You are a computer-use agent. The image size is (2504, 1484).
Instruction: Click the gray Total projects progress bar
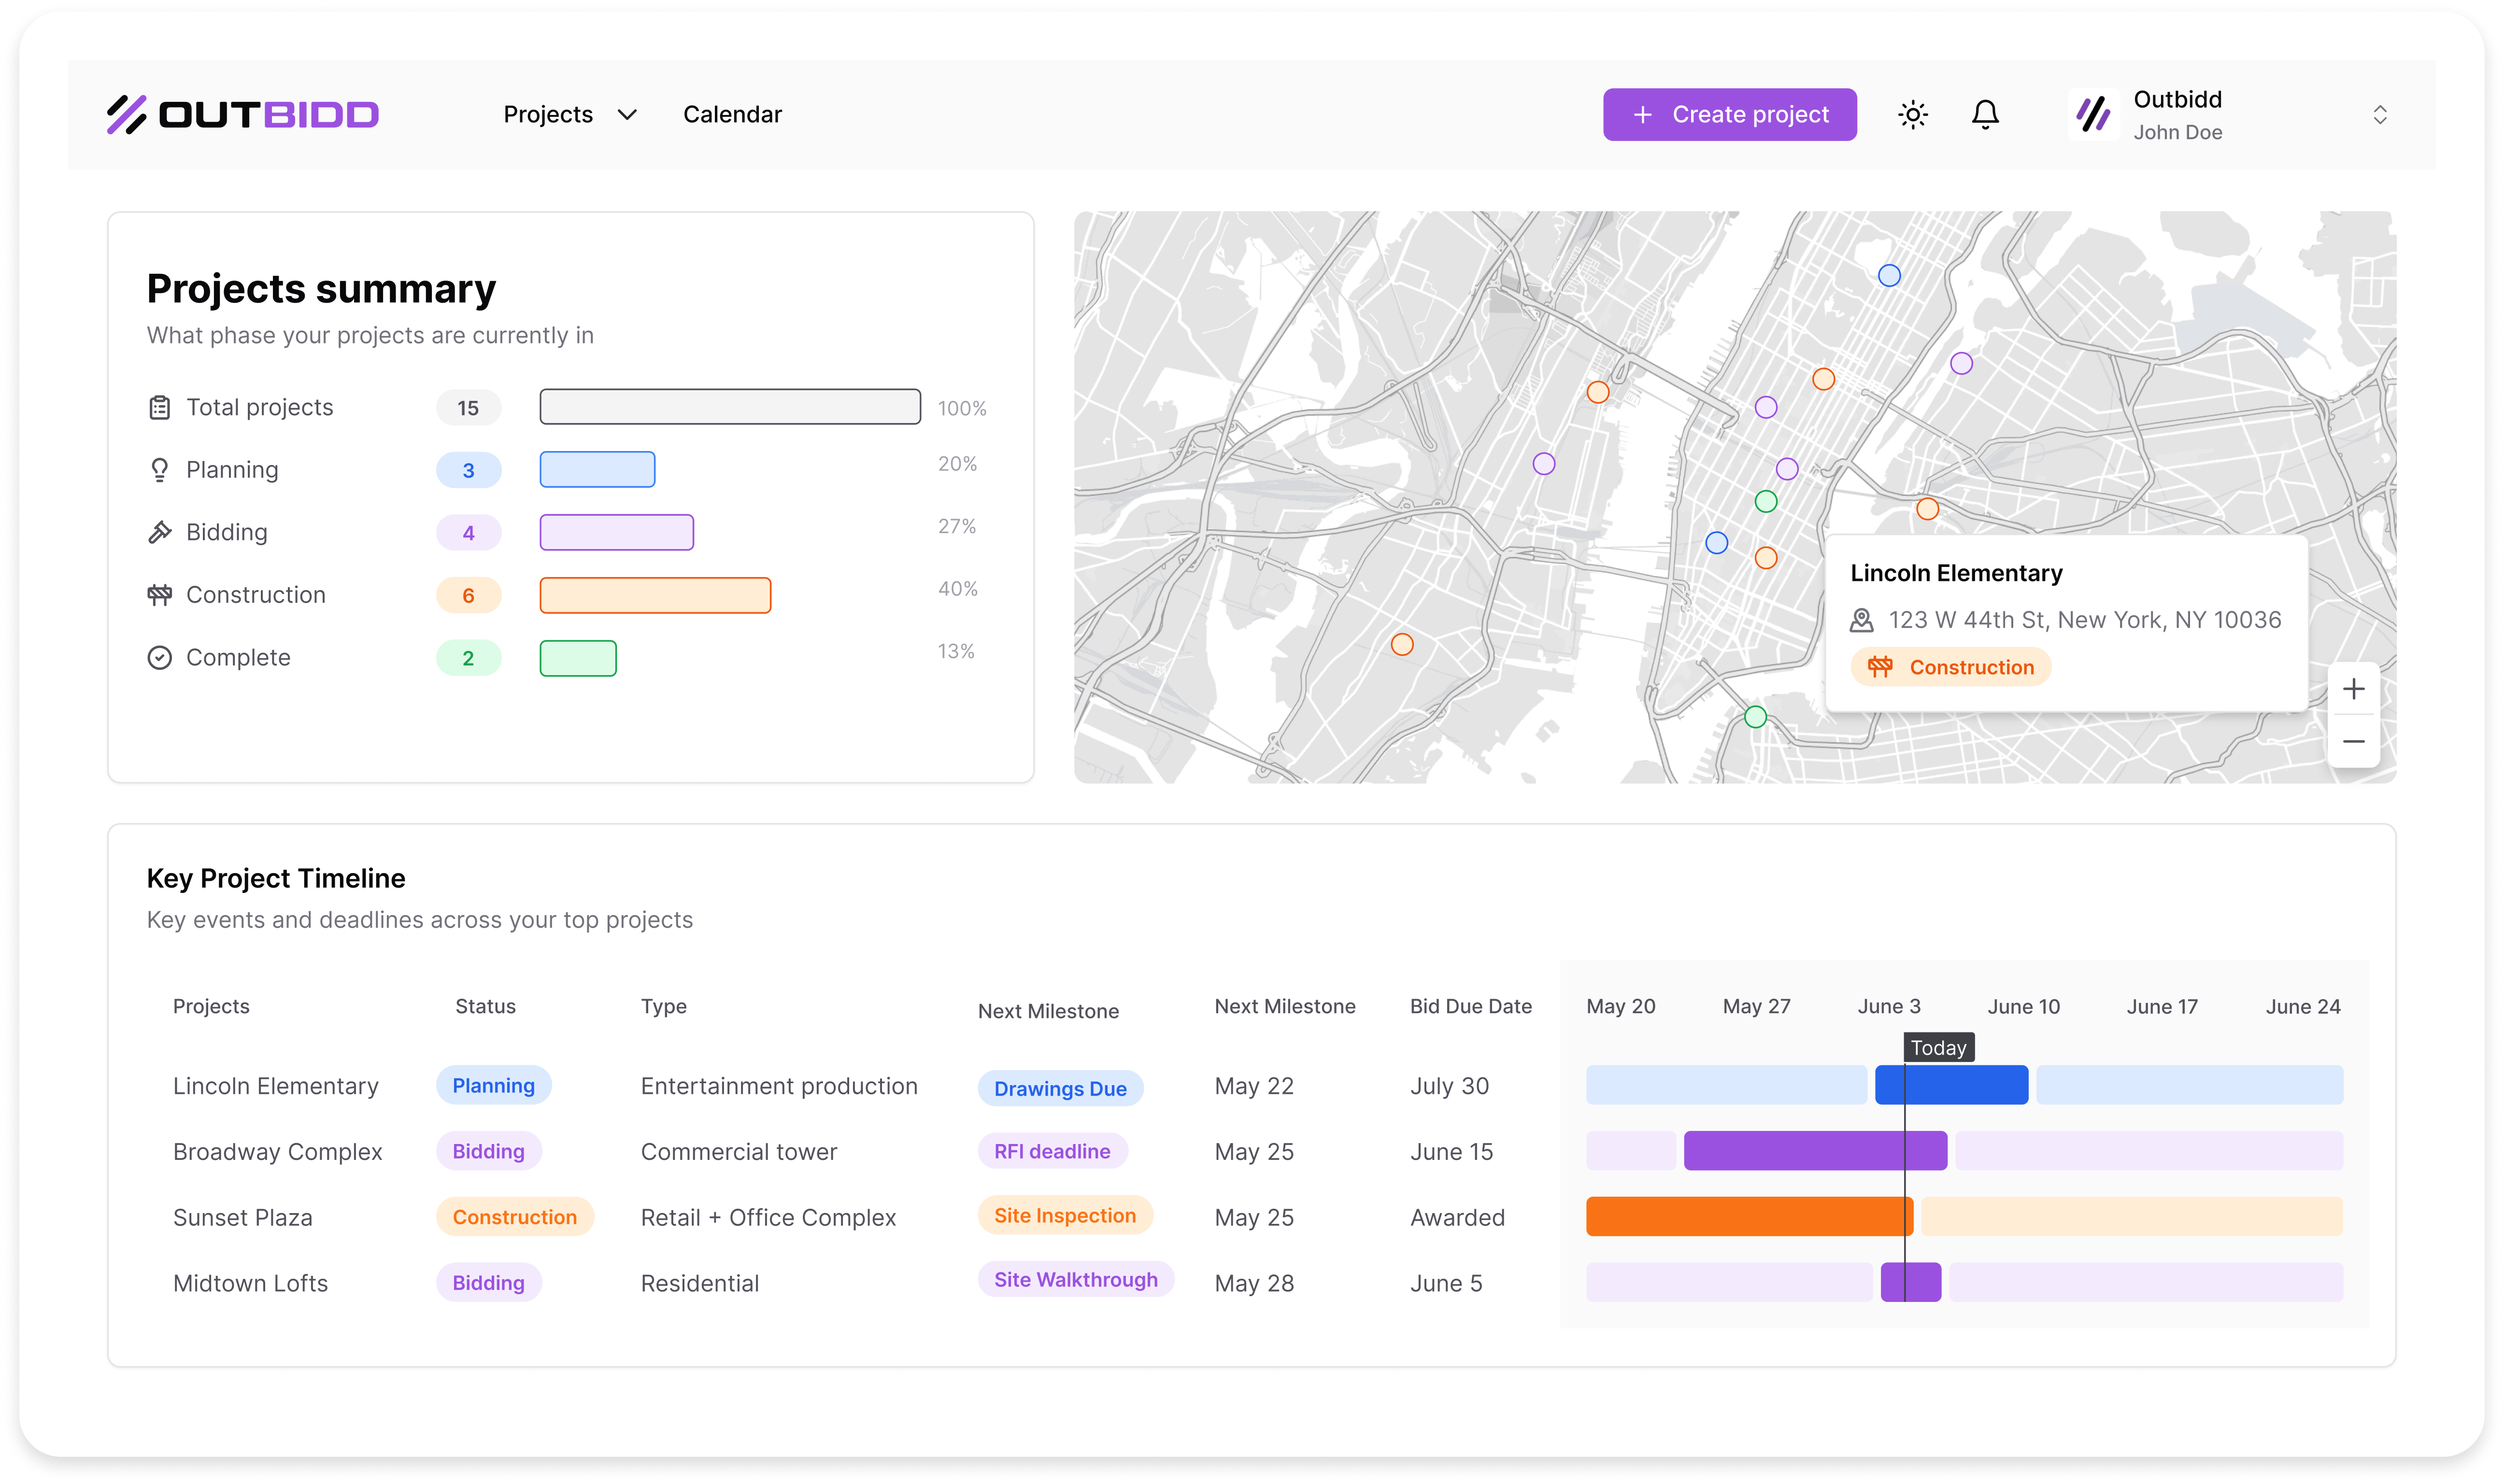click(x=730, y=407)
